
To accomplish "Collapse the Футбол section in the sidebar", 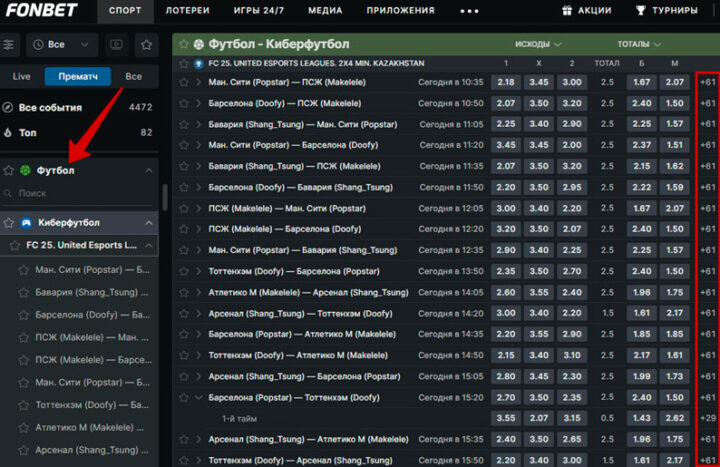I will (x=149, y=171).
